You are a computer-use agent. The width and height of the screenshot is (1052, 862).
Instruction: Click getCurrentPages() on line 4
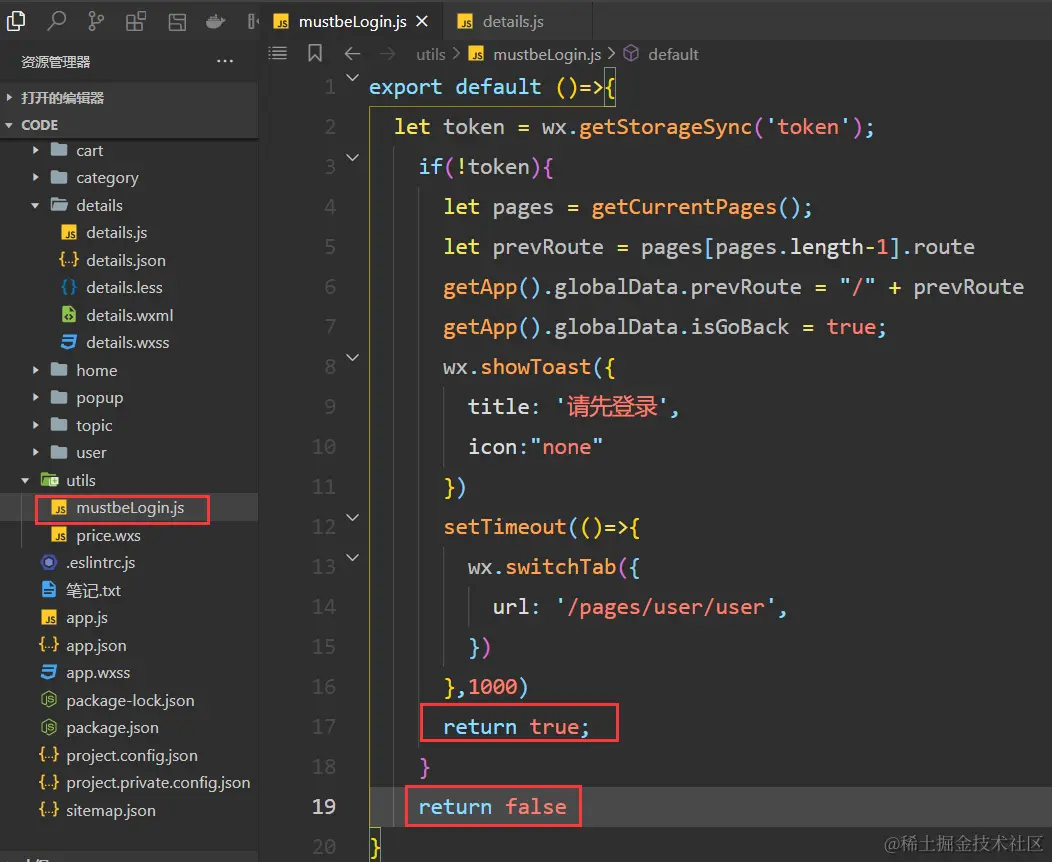click(x=695, y=208)
